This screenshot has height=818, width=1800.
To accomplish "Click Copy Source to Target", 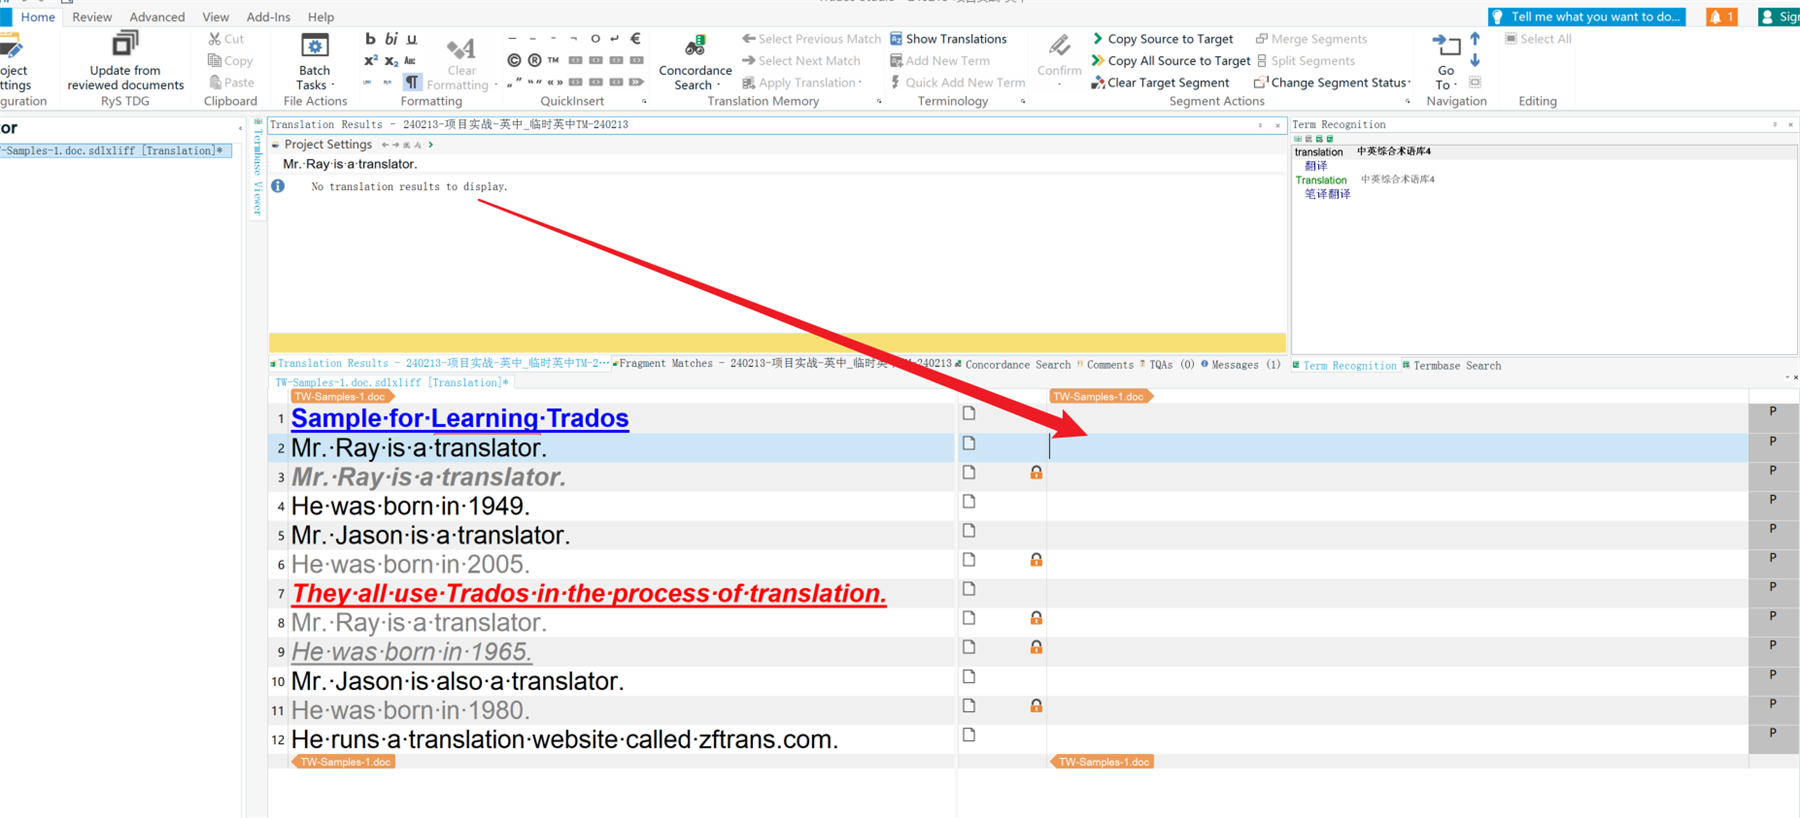I will coord(1162,39).
